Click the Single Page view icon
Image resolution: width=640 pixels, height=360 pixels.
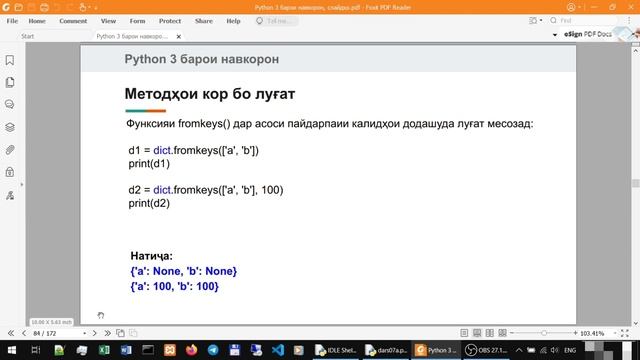(464, 333)
